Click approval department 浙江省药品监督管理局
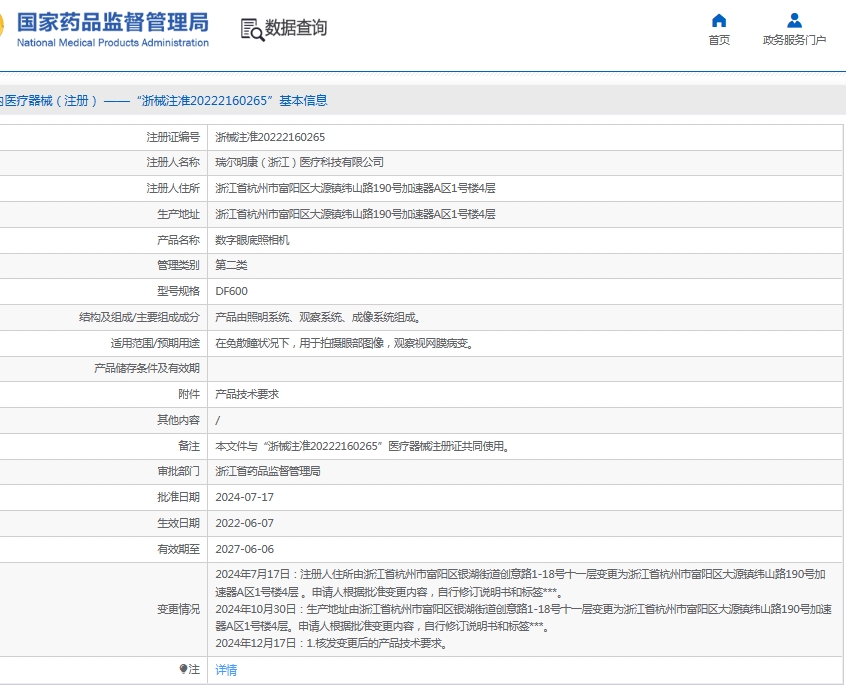 (268, 471)
